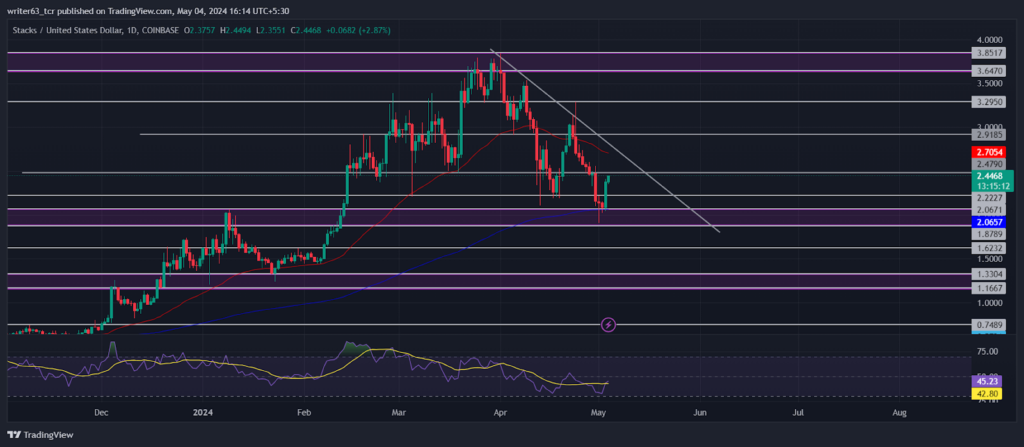Click the RSI 75.00 axis tick
Screen dimensions: 1024x447
click(987, 352)
